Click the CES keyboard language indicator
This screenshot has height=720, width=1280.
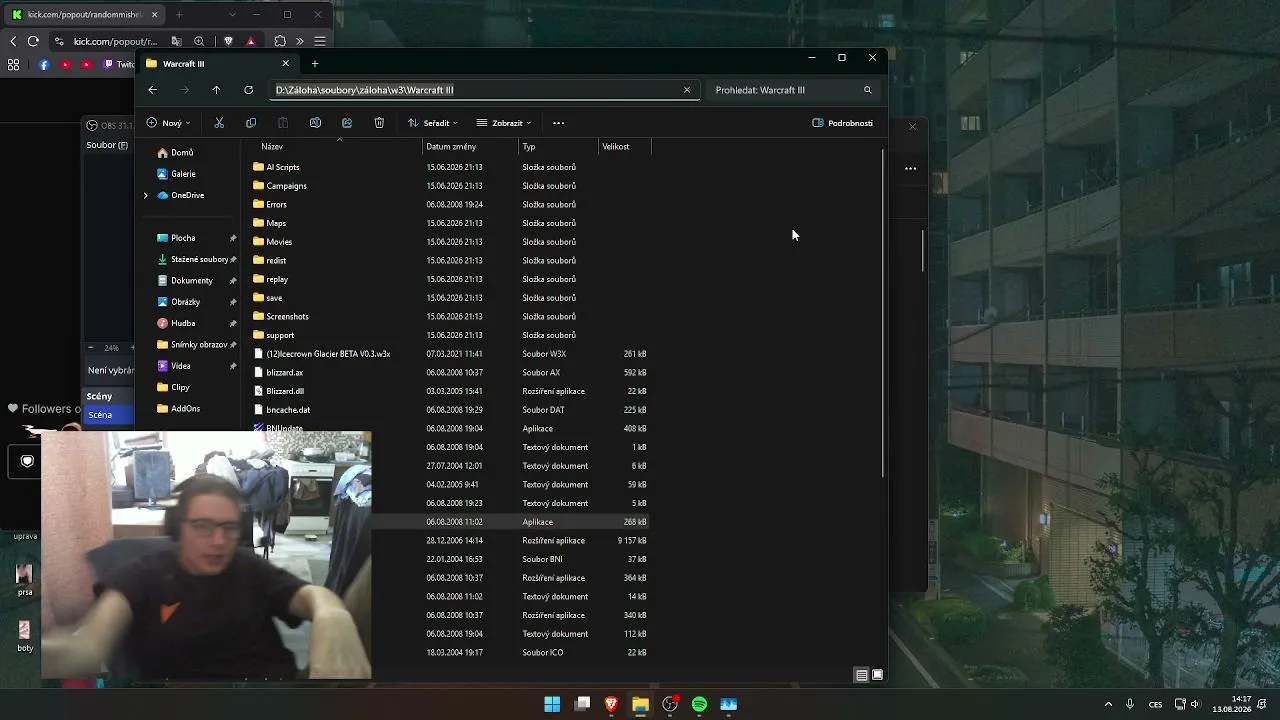pyautogui.click(x=1156, y=704)
